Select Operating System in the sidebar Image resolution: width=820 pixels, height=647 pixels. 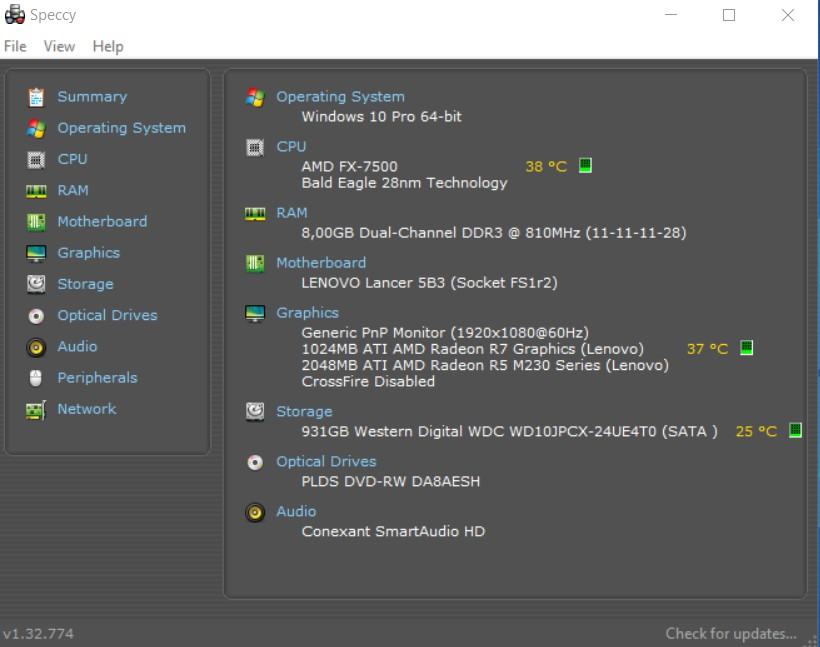[121, 128]
